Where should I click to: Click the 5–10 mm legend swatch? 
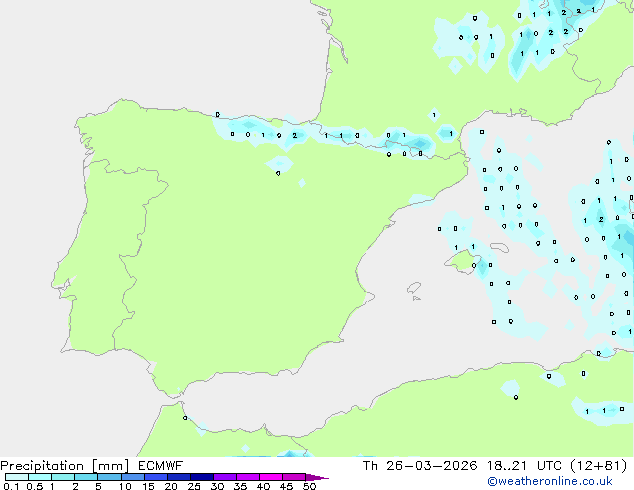pyautogui.click(x=109, y=477)
